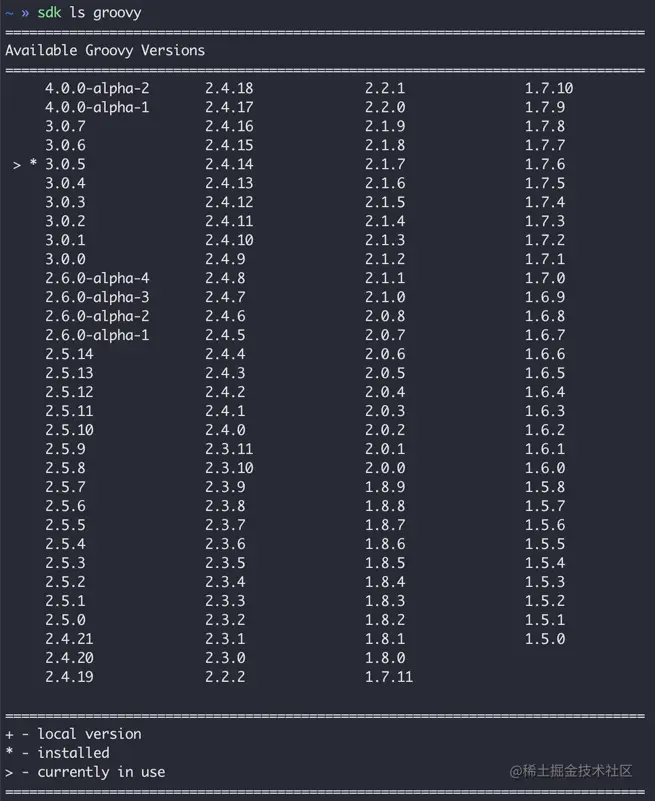Click version 2.6.0-alpha-1
Viewport: 655px width, 801px height.
[97, 335]
